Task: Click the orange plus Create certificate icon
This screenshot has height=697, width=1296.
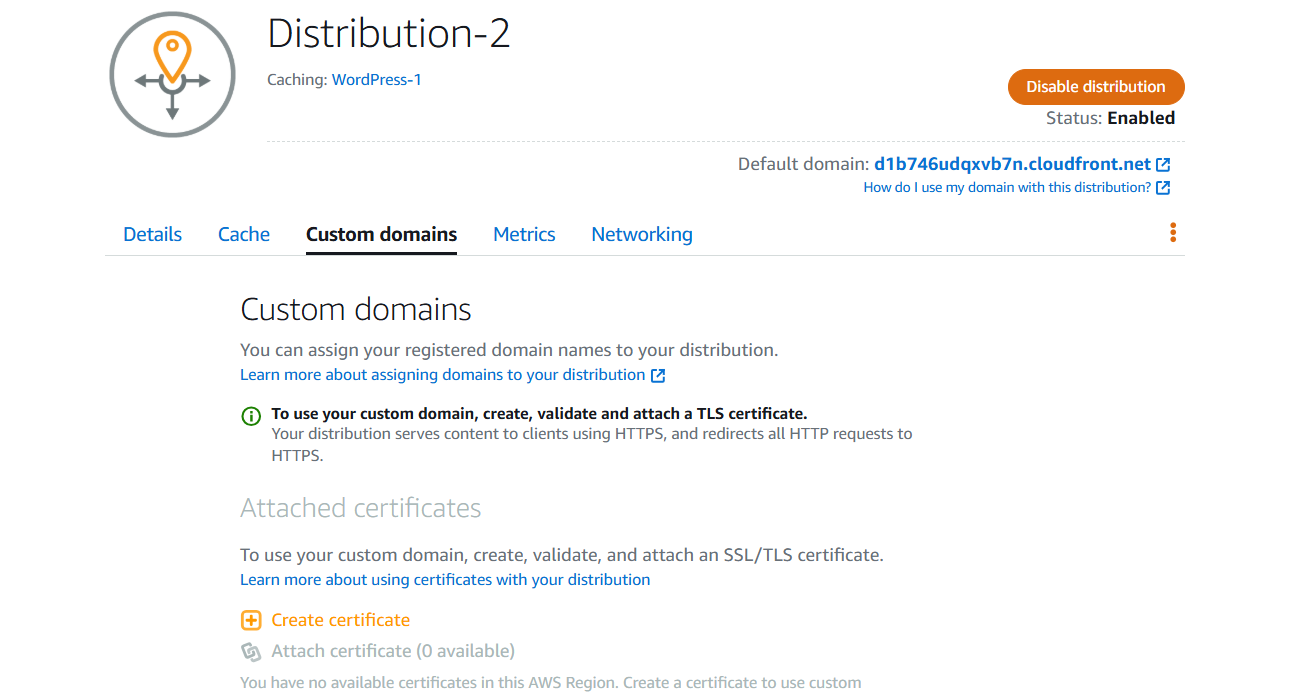Action: point(251,621)
